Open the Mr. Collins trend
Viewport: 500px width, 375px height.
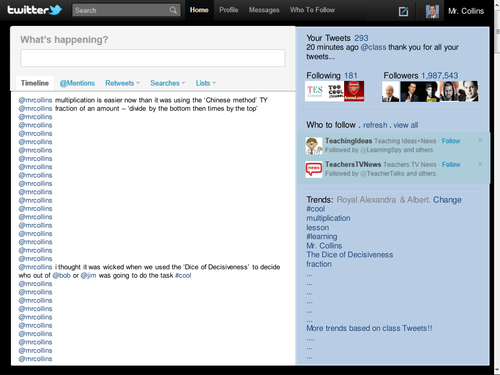tap(324, 246)
